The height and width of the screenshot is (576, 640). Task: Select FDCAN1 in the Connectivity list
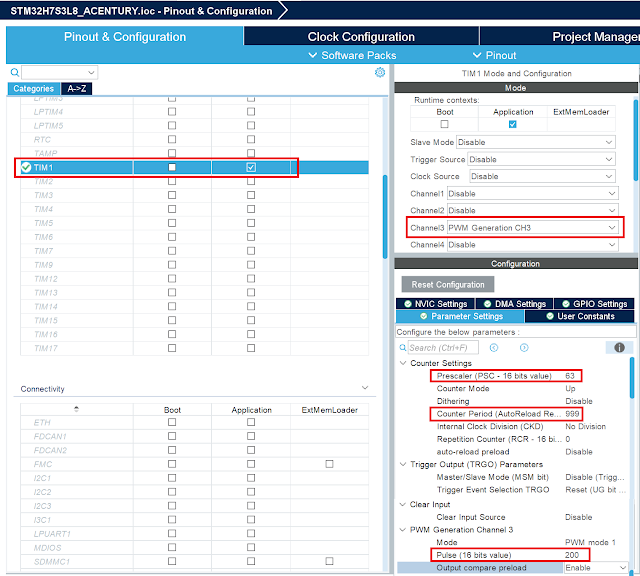click(x=50, y=436)
